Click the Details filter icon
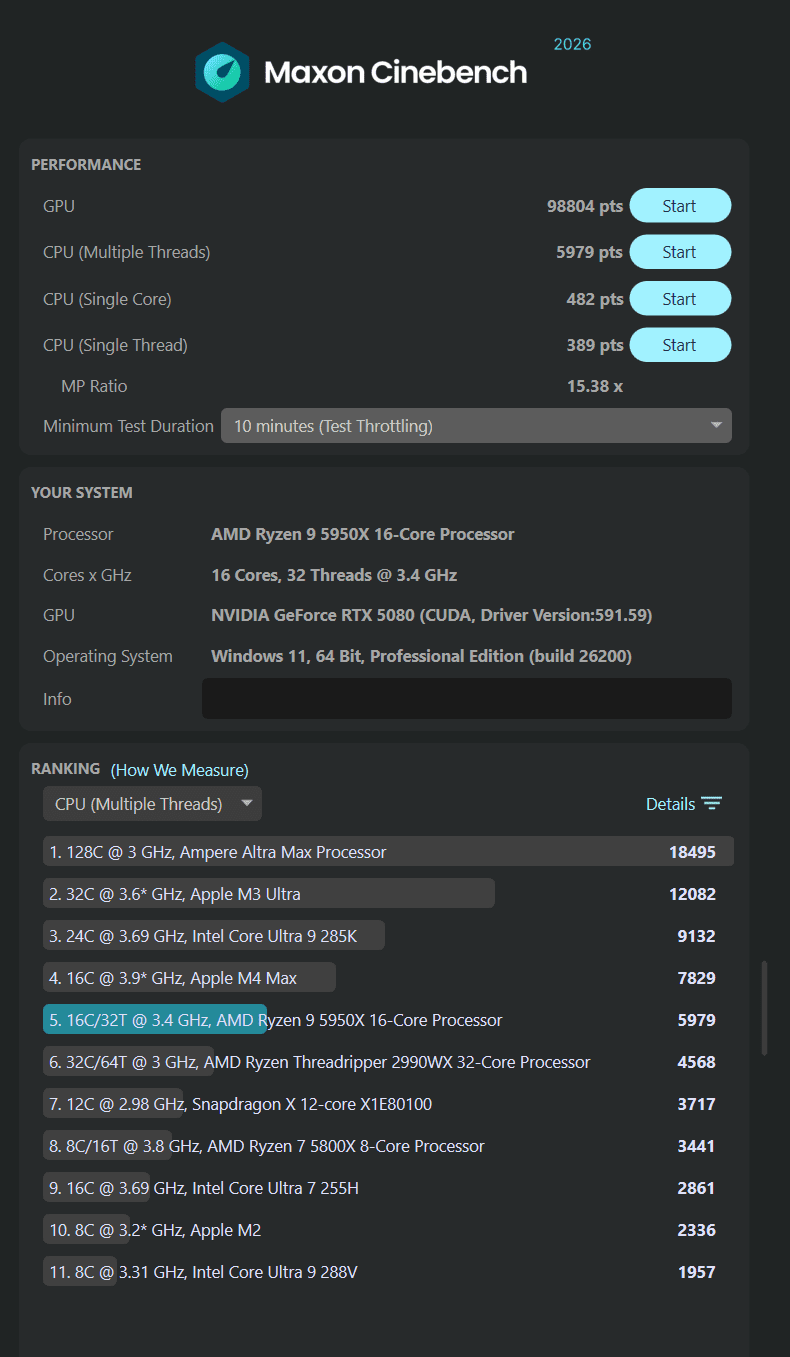Image resolution: width=790 pixels, height=1357 pixels. coord(711,804)
